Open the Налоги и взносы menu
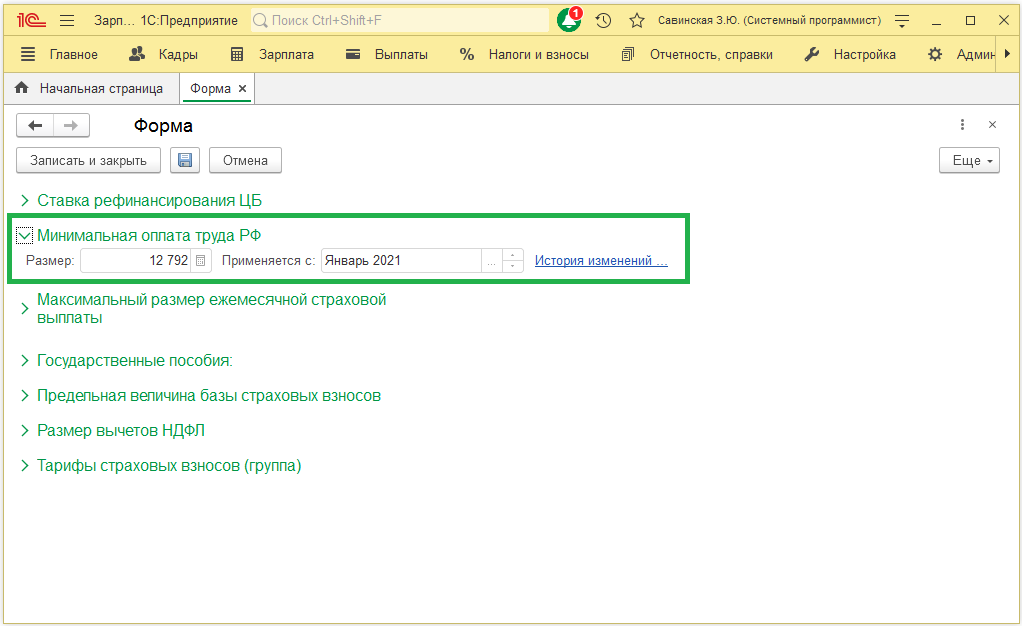 (524, 54)
